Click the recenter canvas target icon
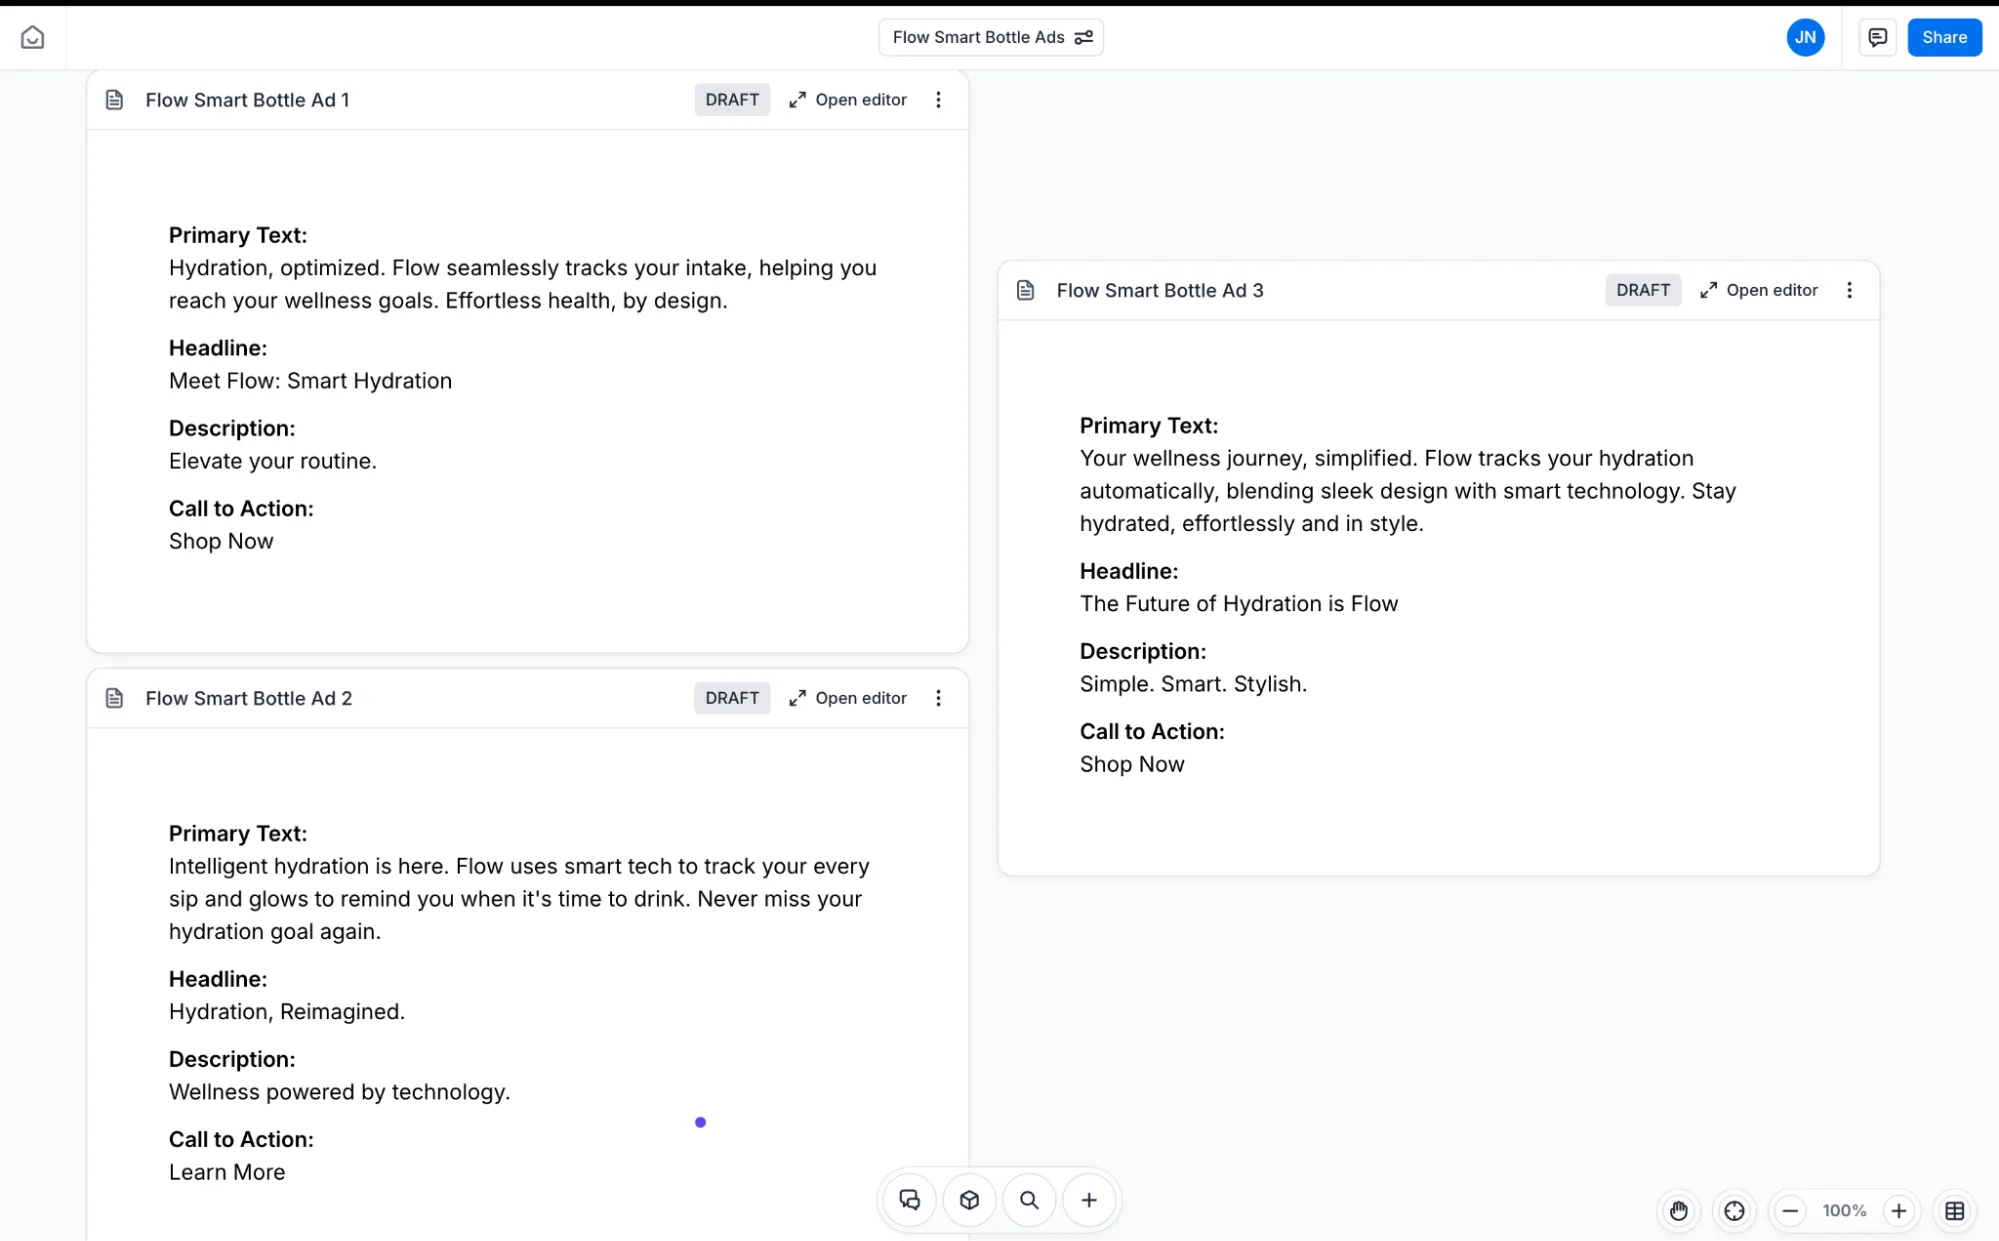 1734,1210
